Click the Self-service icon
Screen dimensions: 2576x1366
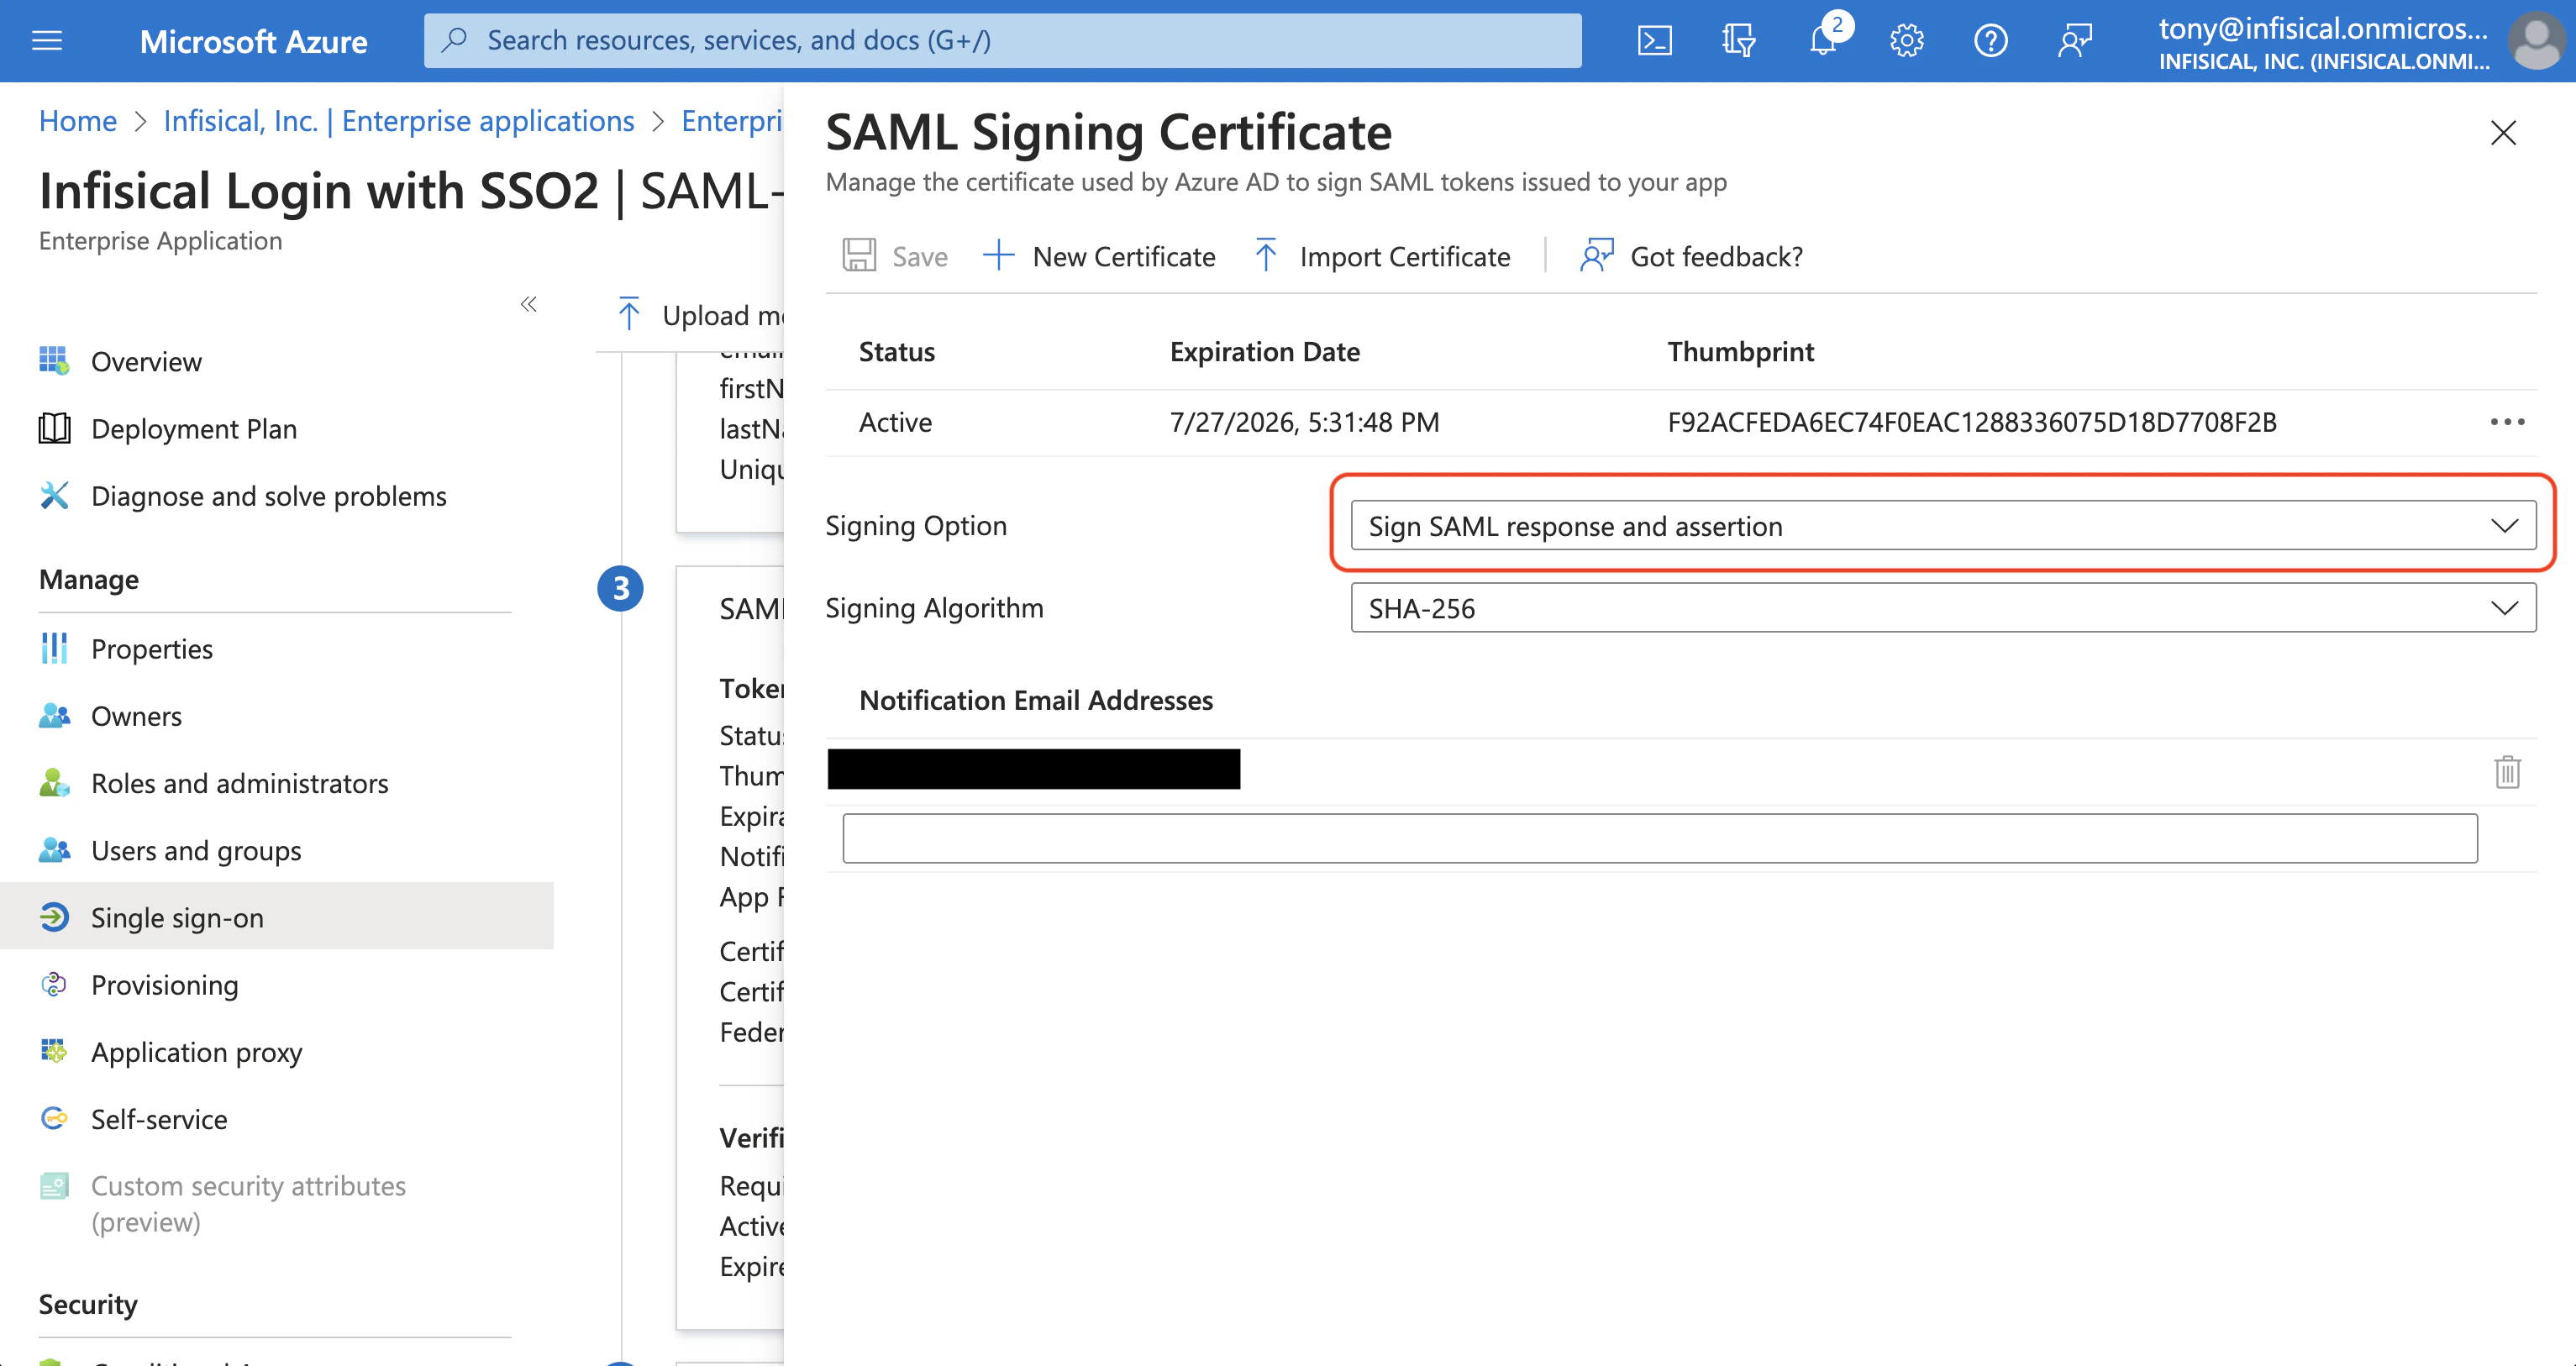point(54,1118)
